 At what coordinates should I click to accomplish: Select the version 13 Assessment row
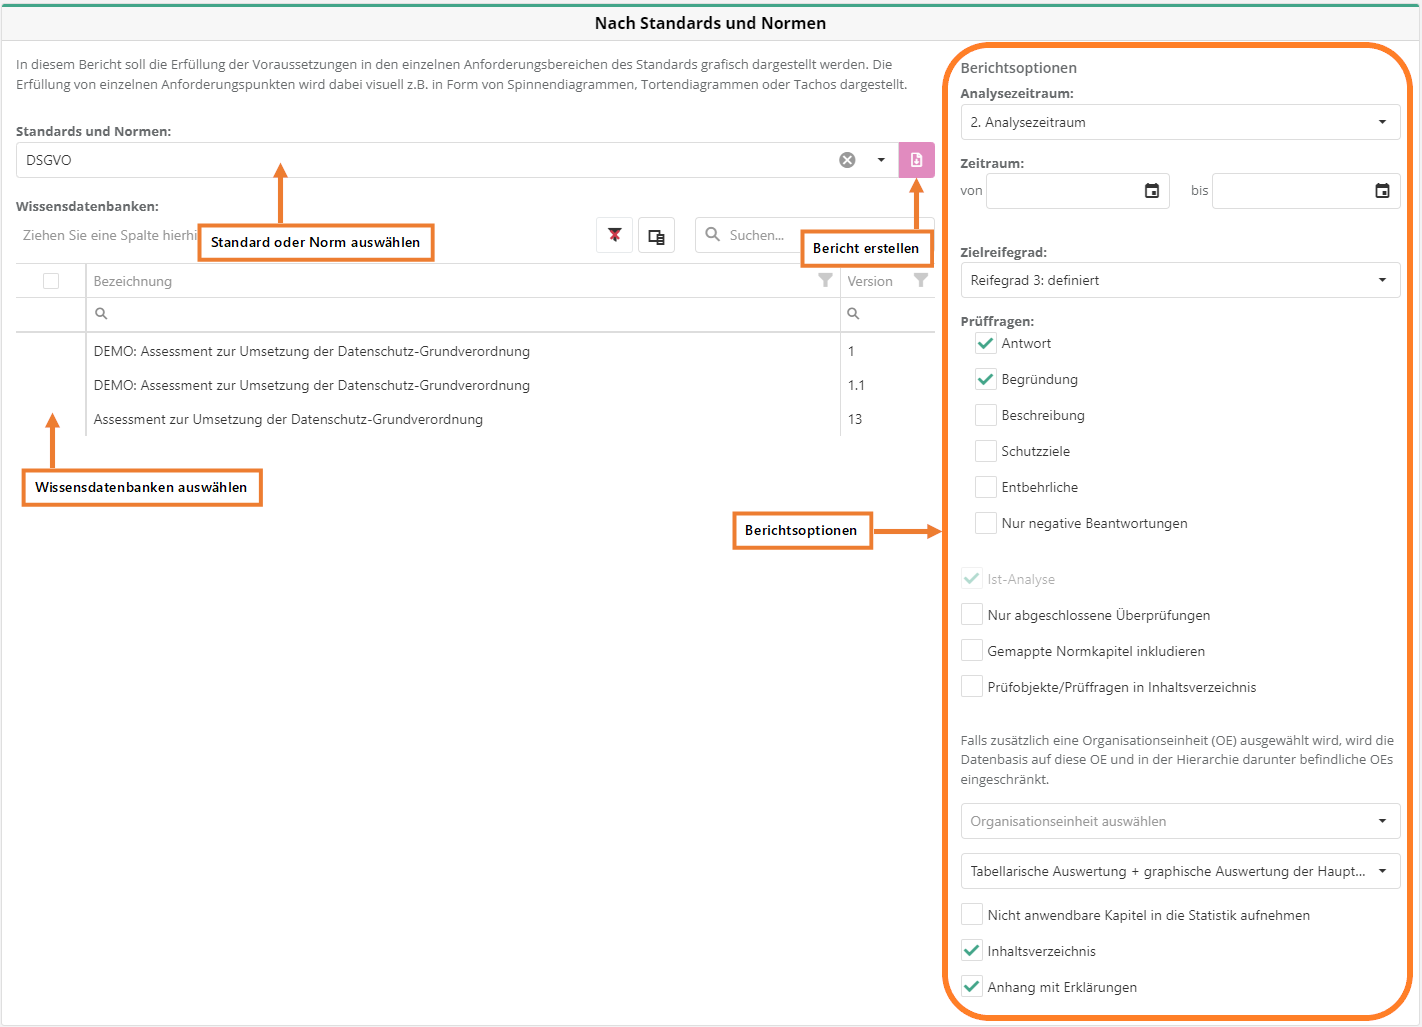pyautogui.click(x=288, y=419)
